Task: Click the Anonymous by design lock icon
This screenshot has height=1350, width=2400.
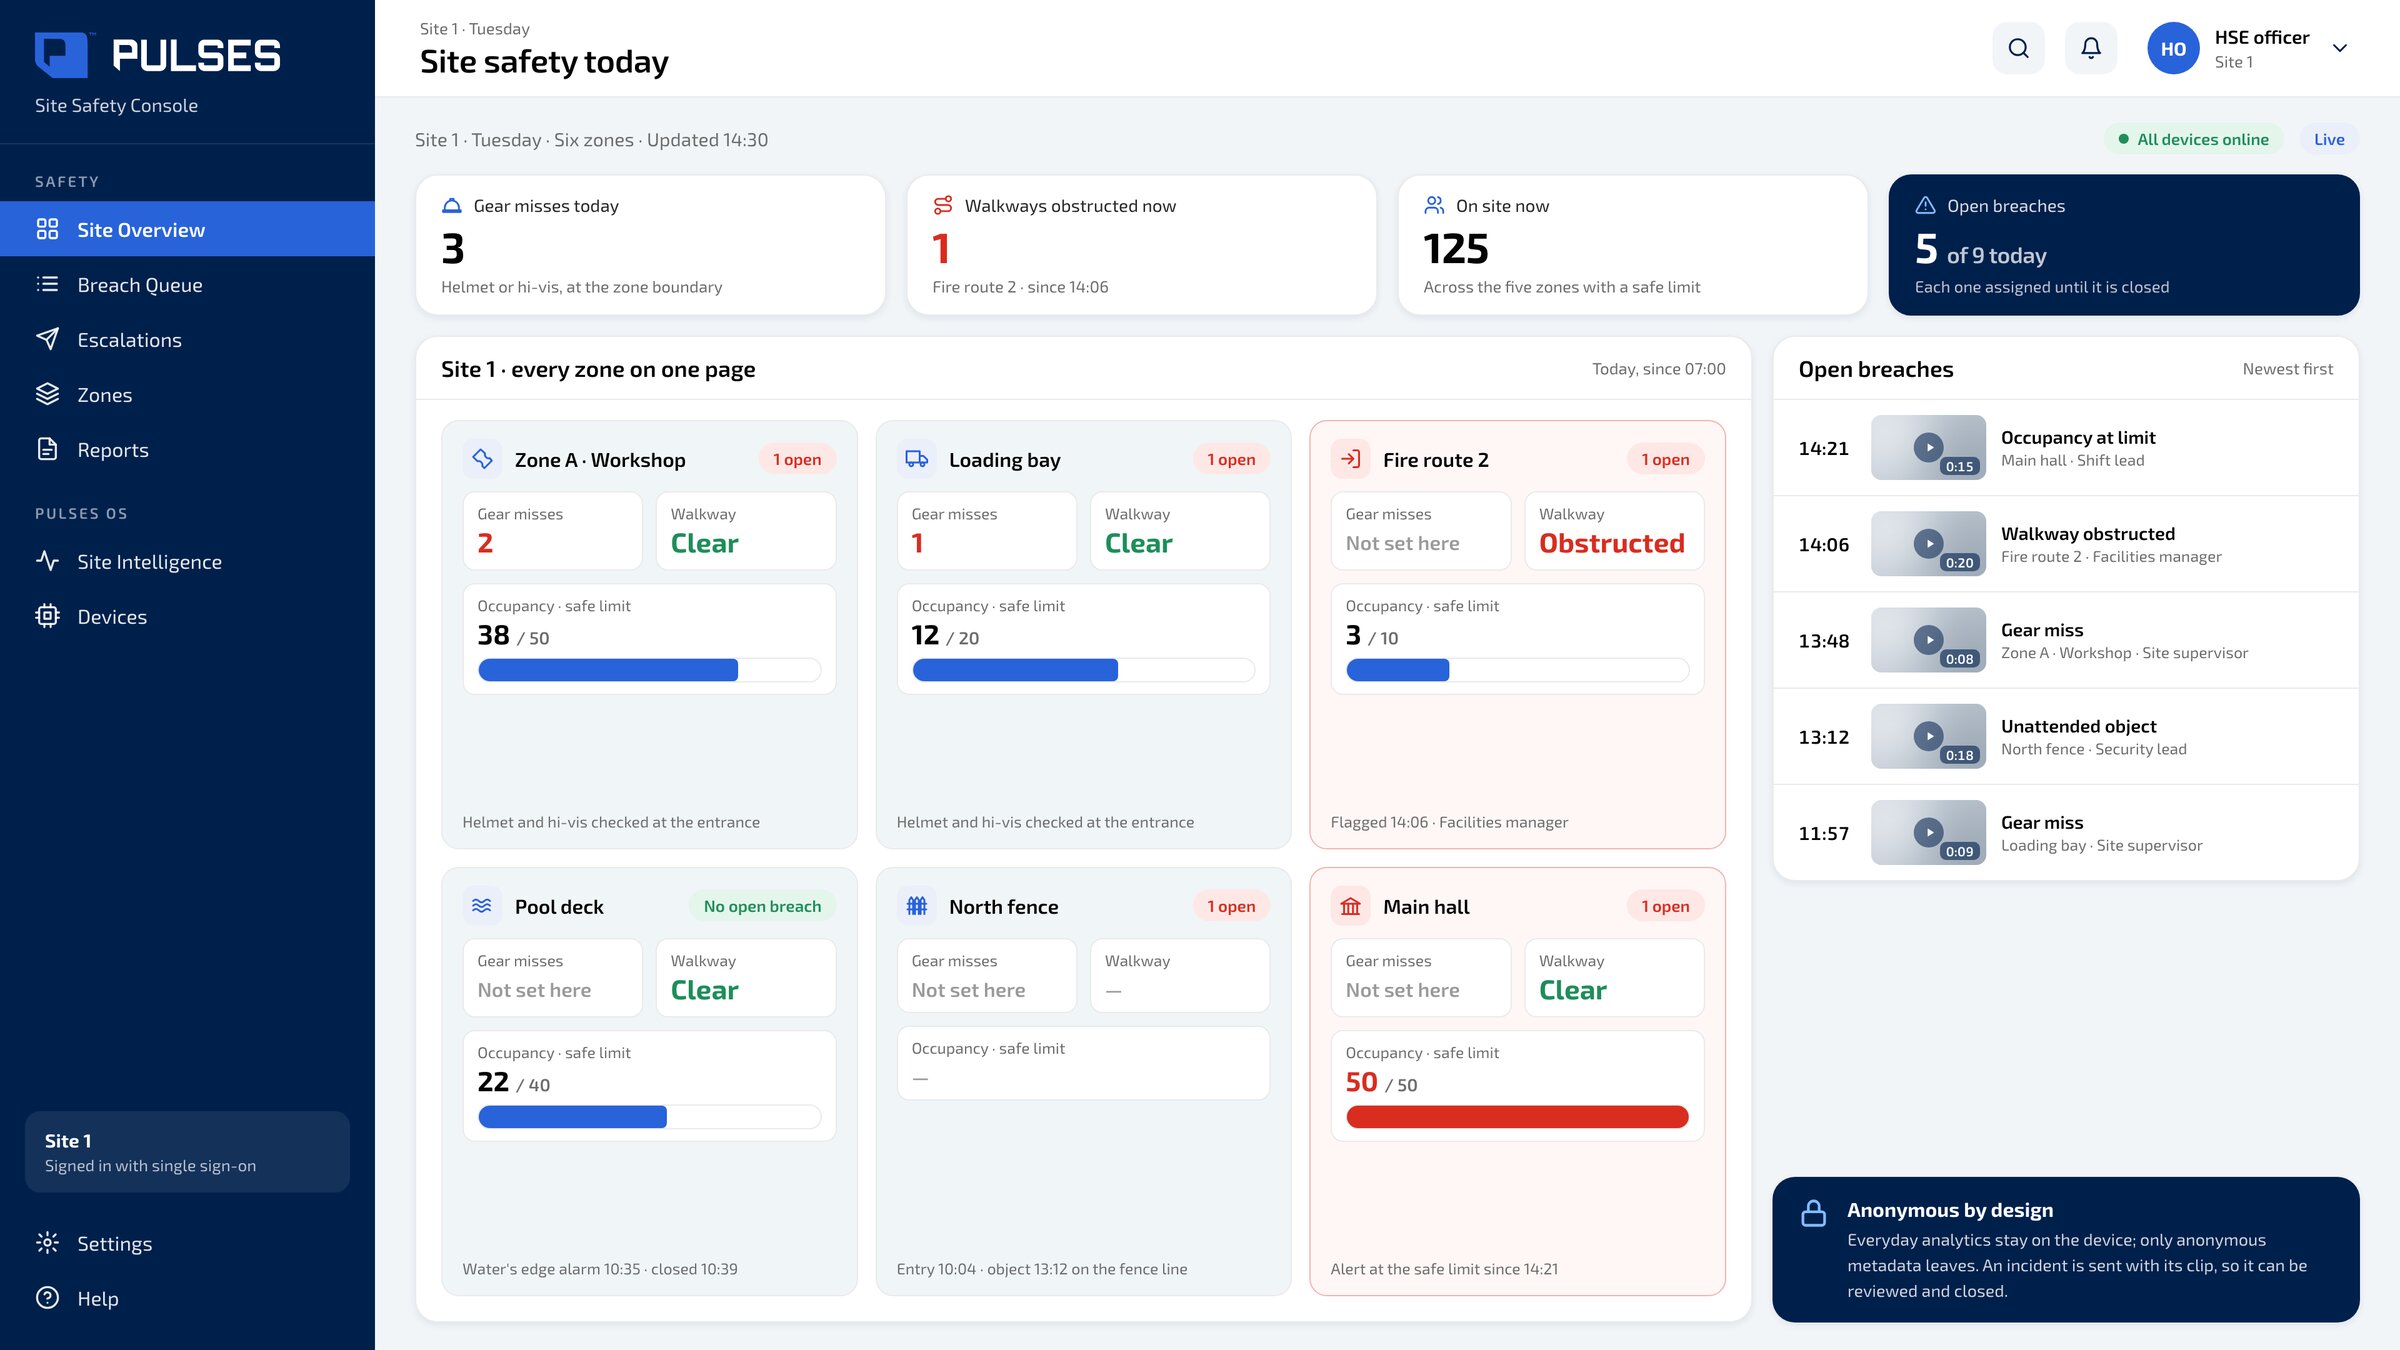Action: click(1813, 1213)
